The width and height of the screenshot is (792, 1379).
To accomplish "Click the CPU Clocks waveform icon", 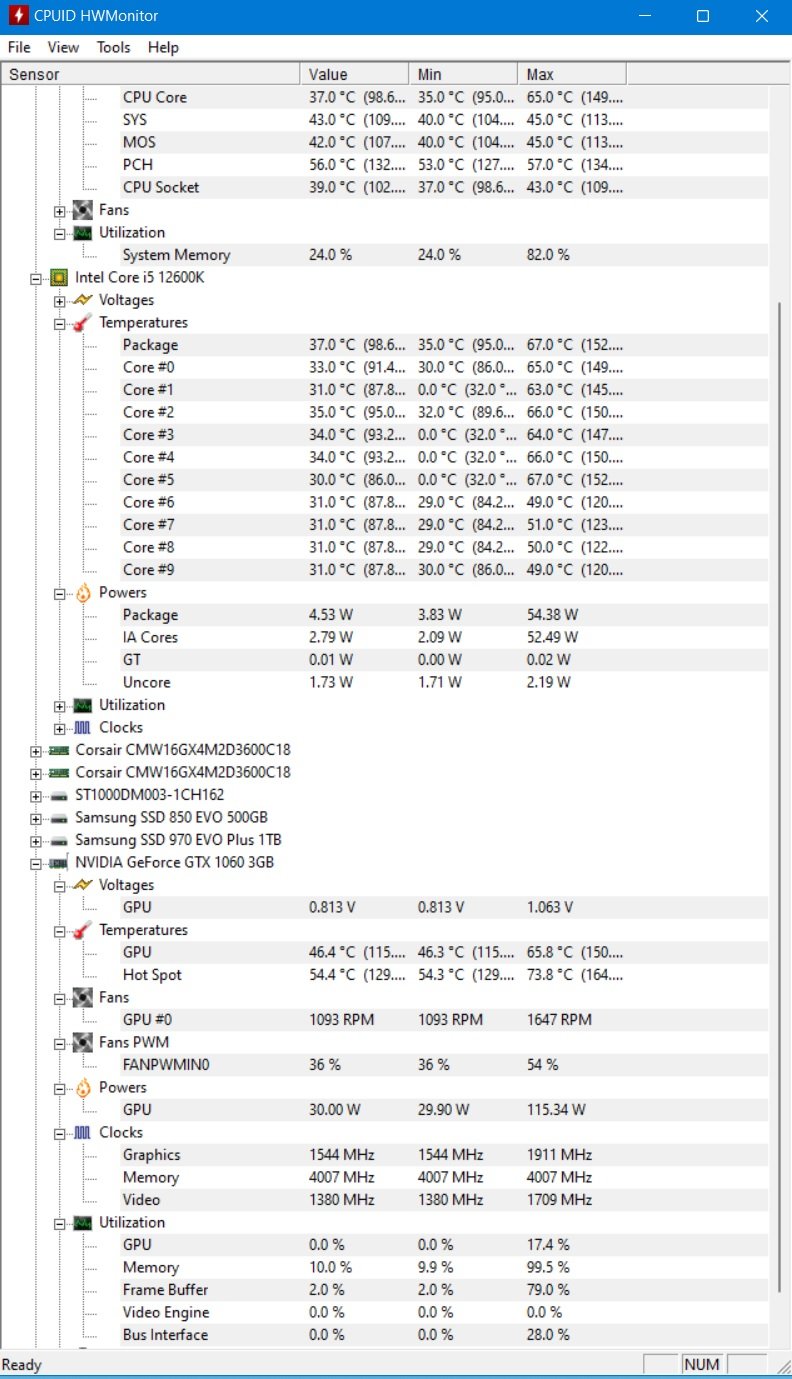I will [x=83, y=727].
